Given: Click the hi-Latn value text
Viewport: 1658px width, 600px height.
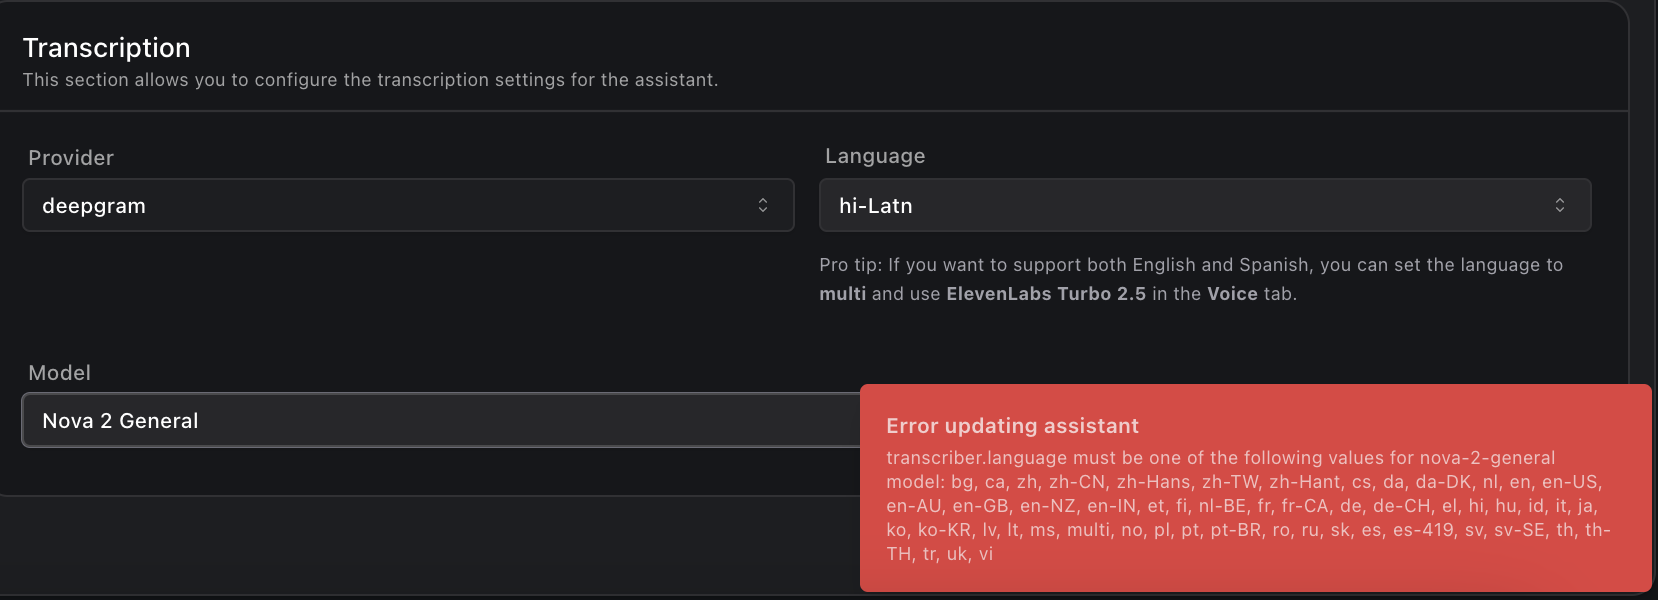Looking at the screenshot, I should (875, 206).
